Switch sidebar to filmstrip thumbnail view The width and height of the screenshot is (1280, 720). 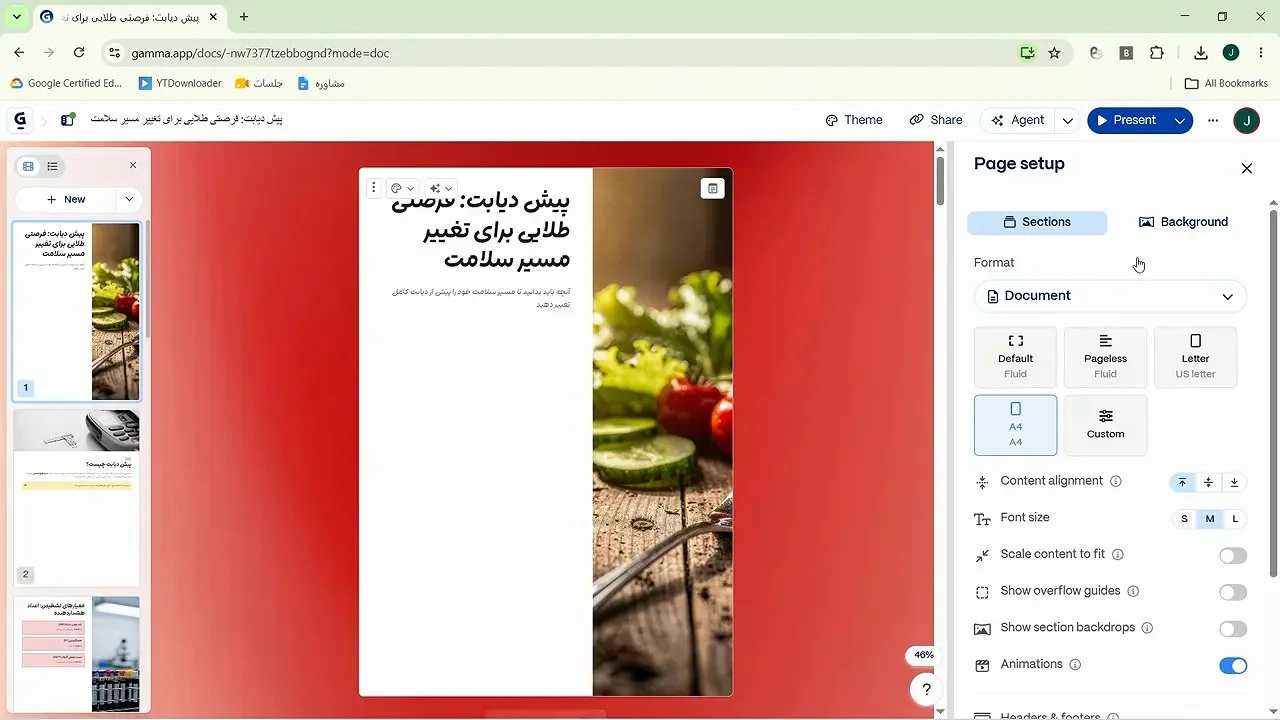[x=28, y=166]
